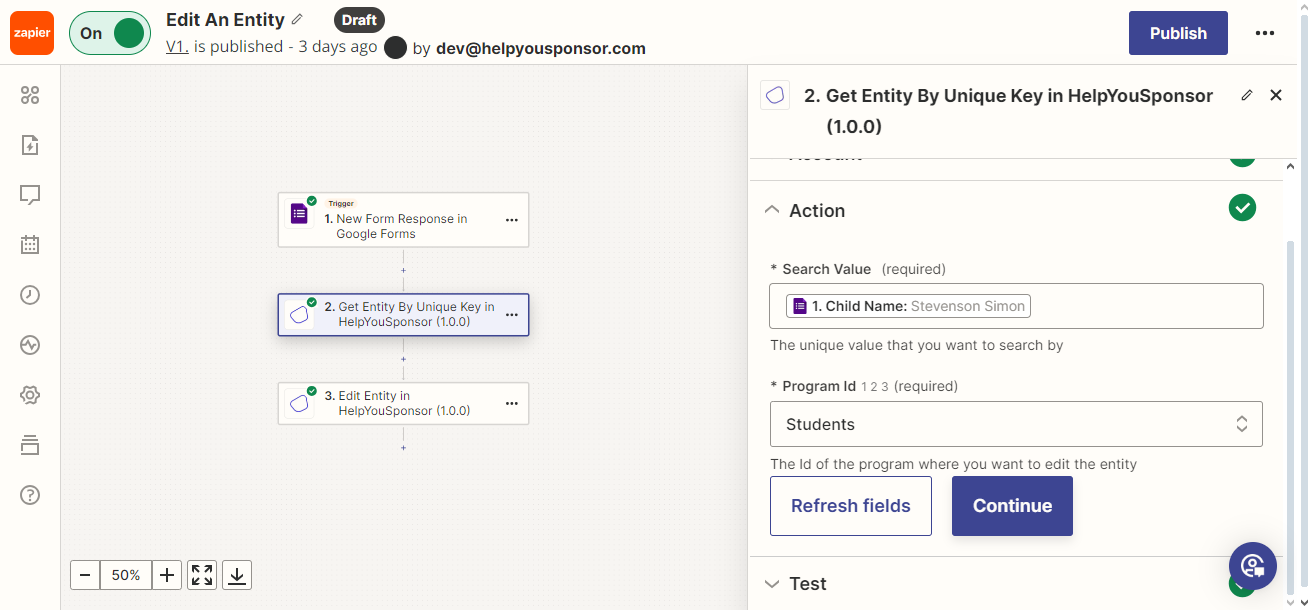The image size is (1312, 610).
Task: Collapse the Action section
Action: 772,210
